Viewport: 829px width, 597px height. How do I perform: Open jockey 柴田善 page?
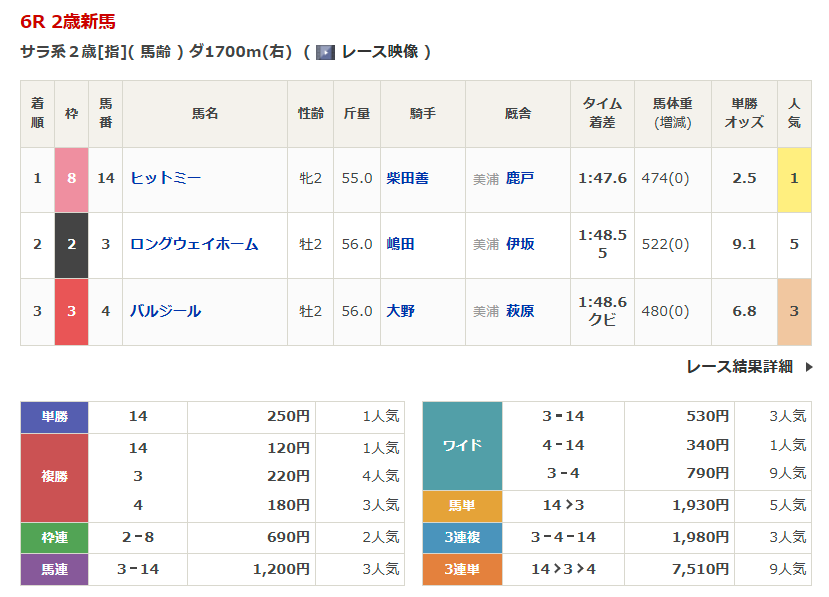(407, 178)
